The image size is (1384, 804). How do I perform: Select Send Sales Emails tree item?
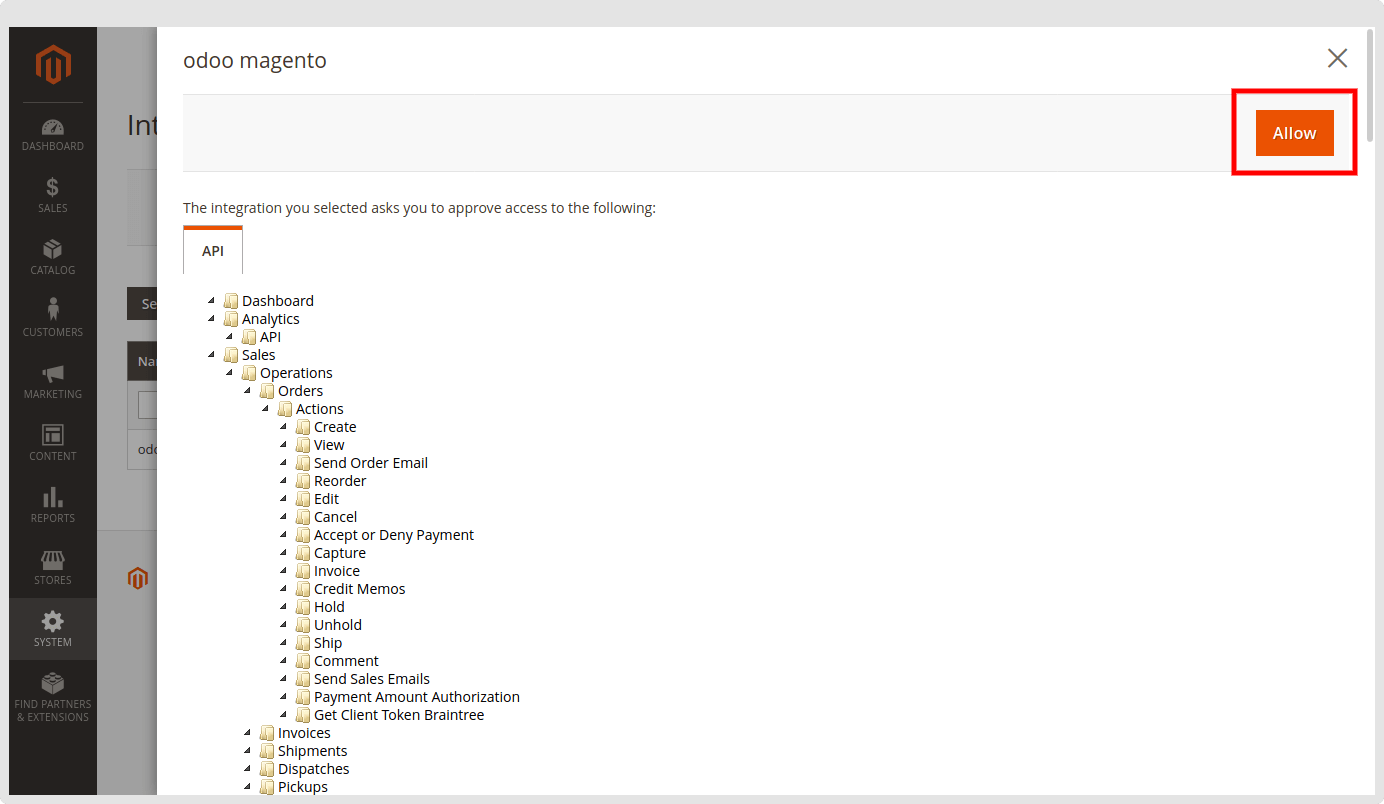click(x=372, y=679)
